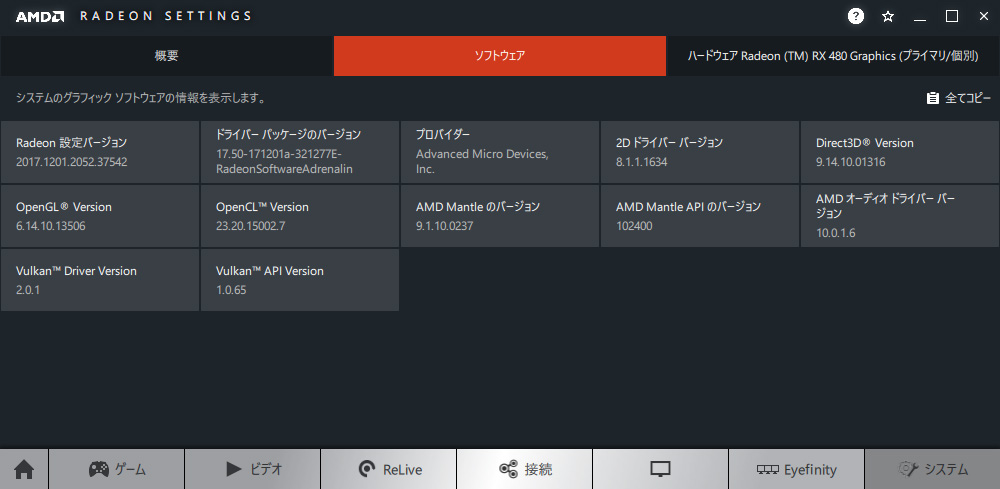Click the AMD Mantle API のバージョン label

[x=688, y=207]
